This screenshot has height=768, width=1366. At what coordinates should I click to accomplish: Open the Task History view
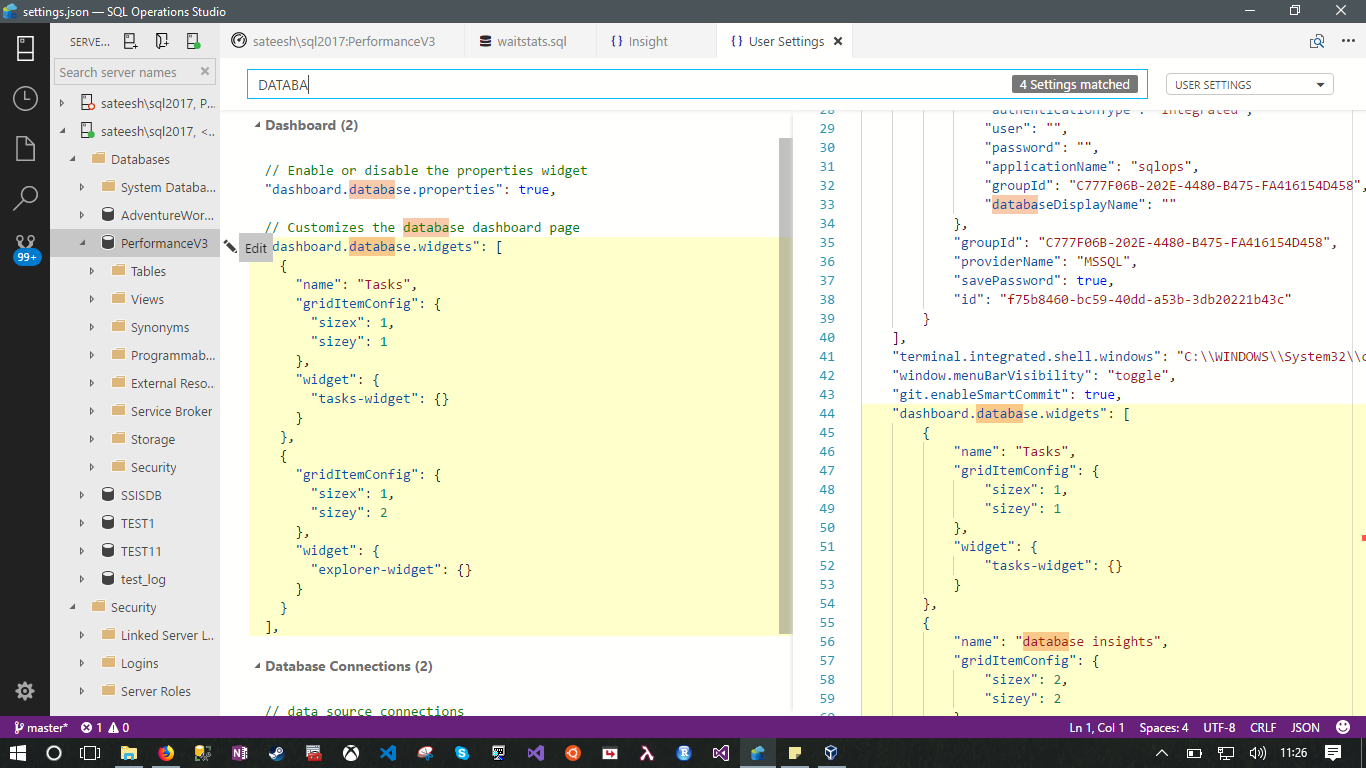point(25,98)
